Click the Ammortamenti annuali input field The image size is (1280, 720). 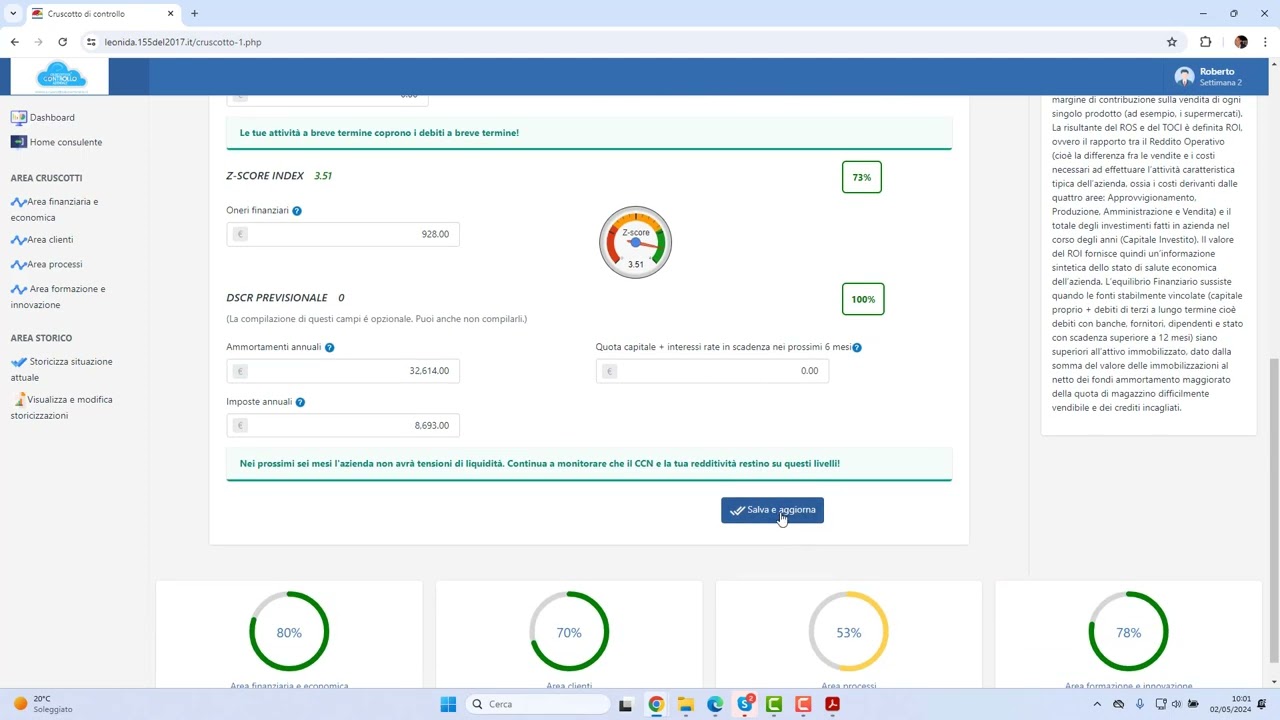[x=343, y=371]
